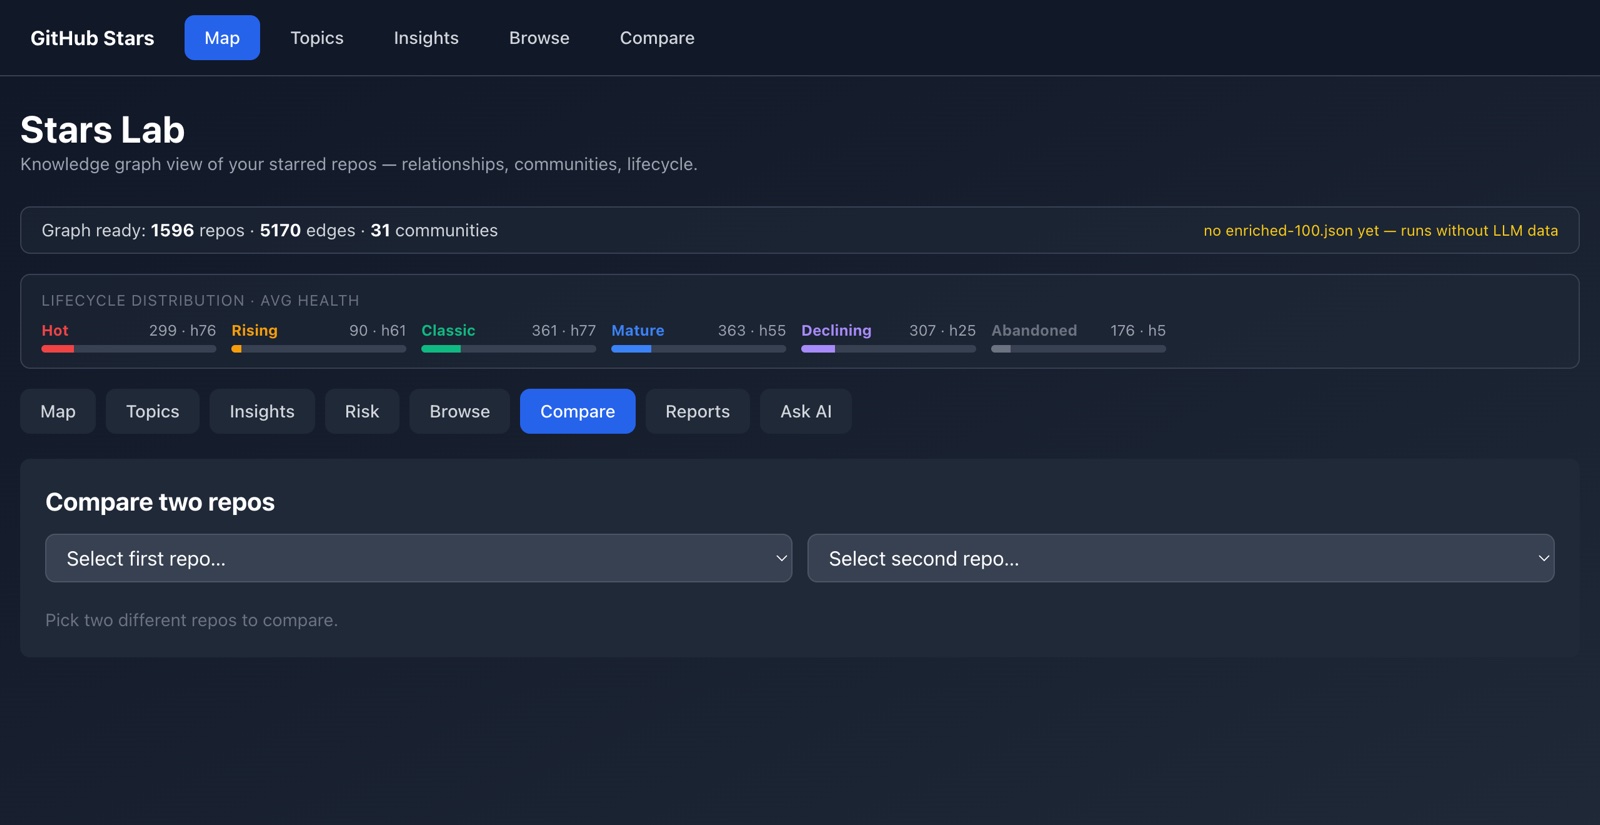The image size is (1600, 825).
Task: Click the '176 · h5' Abandoned stats value
Action: (x=1138, y=330)
